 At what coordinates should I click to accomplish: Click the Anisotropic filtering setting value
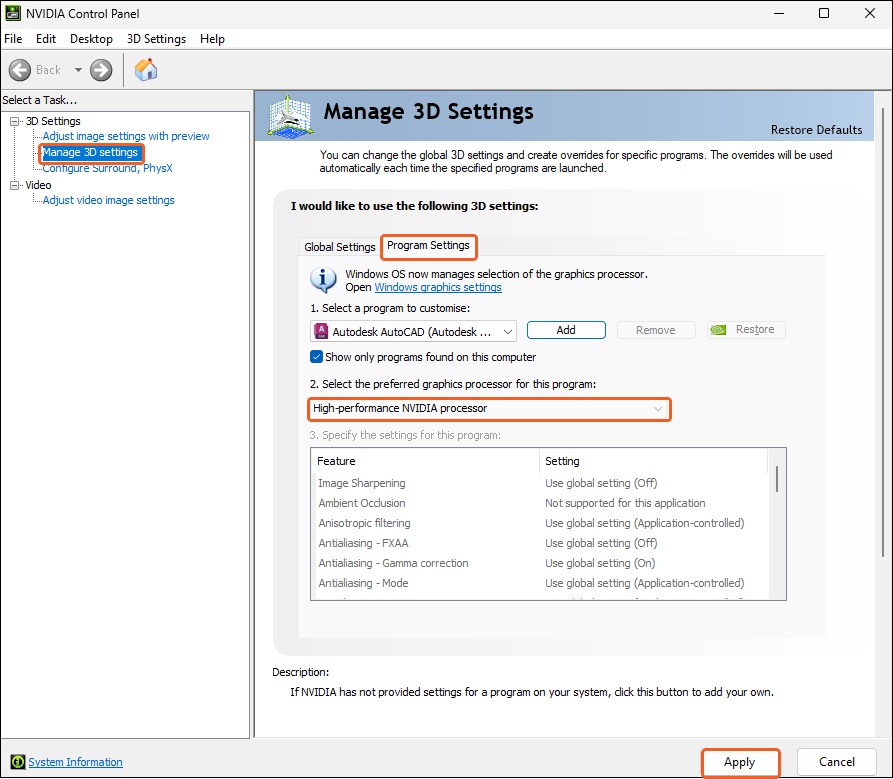click(645, 523)
